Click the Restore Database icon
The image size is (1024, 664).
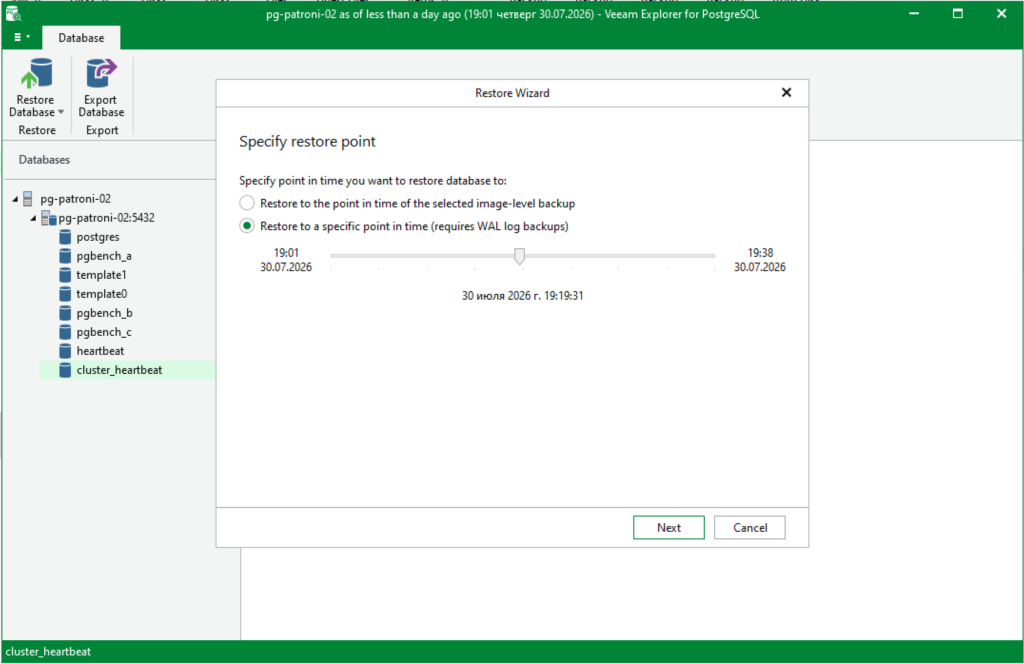(37, 73)
